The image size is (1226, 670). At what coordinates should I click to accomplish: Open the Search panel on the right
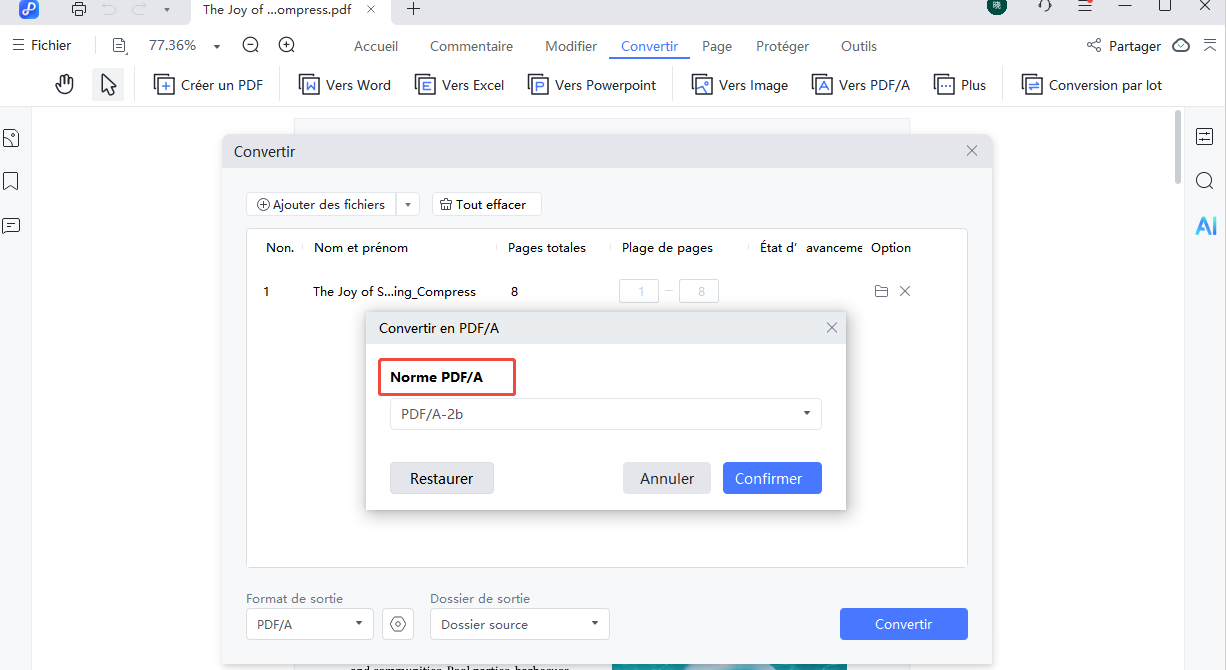click(1205, 181)
